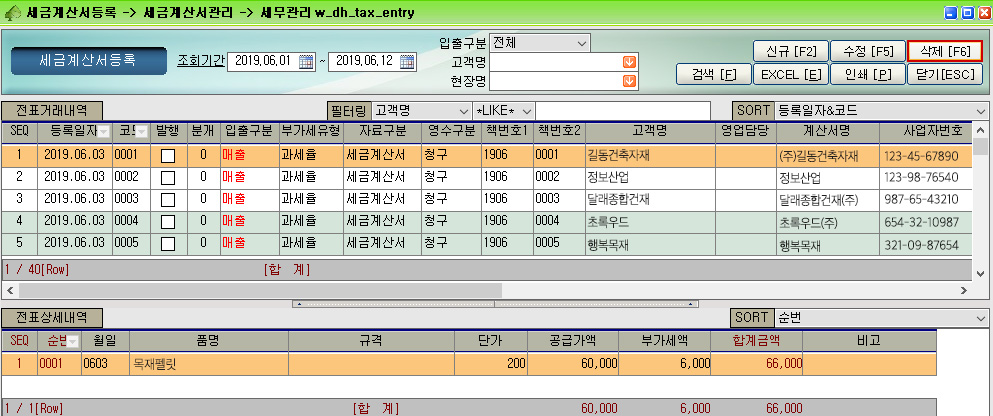Check the 발행 box for row 길동건축자재
Image resolution: width=993 pixels, height=416 pixels.
[x=168, y=156]
